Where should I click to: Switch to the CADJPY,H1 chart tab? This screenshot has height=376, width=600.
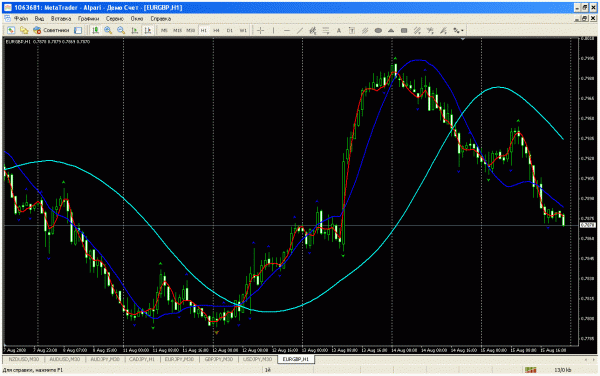pos(142,359)
